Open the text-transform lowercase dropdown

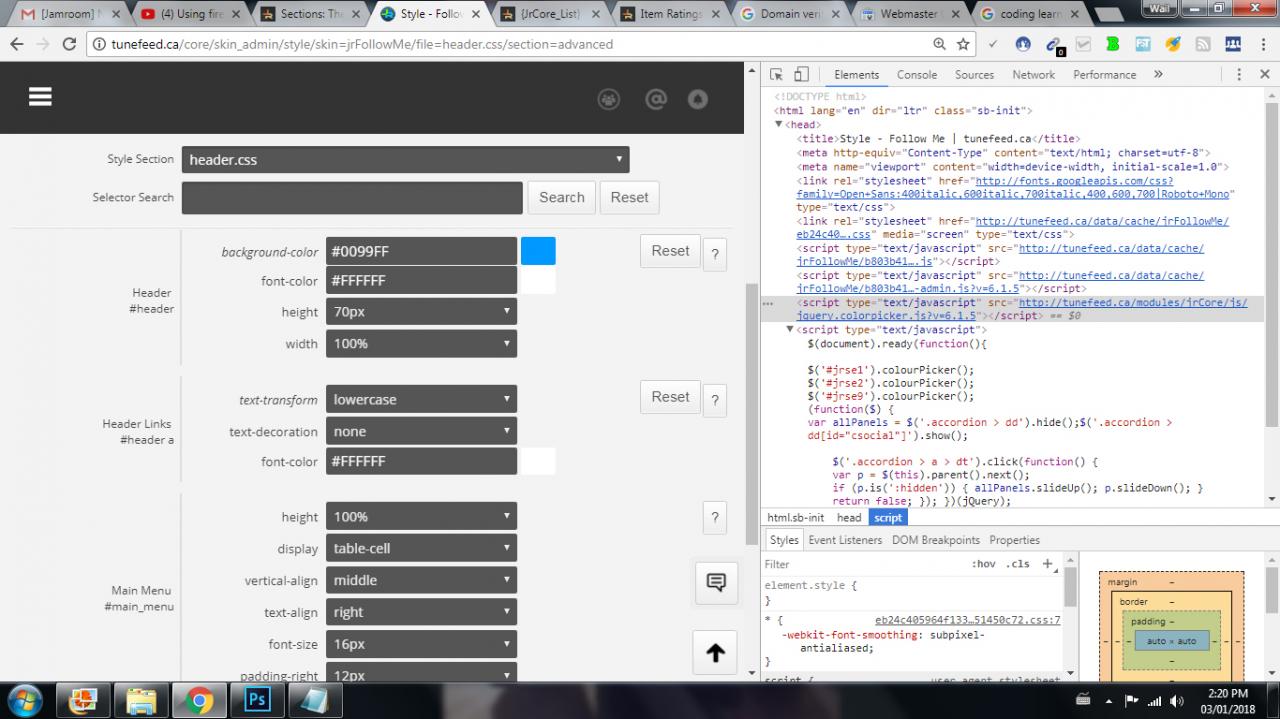point(421,399)
